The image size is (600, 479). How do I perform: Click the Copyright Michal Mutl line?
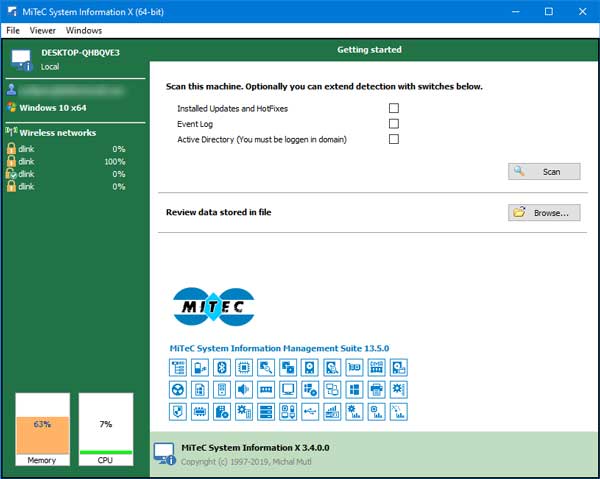[246, 462]
